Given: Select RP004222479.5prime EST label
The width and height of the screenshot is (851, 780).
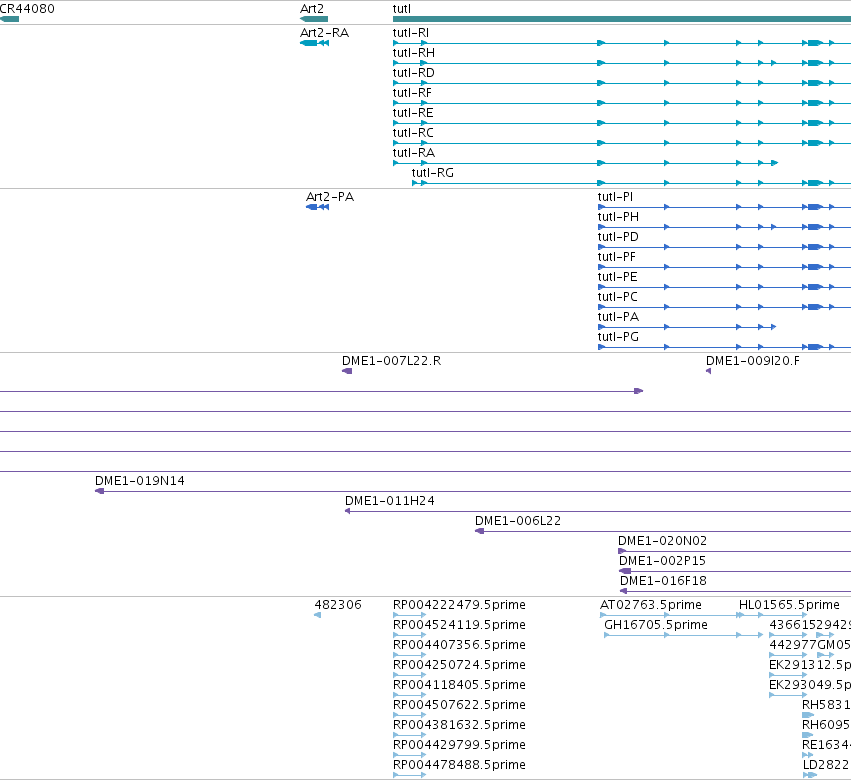Looking at the screenshot, I should (x=459, y=605).
